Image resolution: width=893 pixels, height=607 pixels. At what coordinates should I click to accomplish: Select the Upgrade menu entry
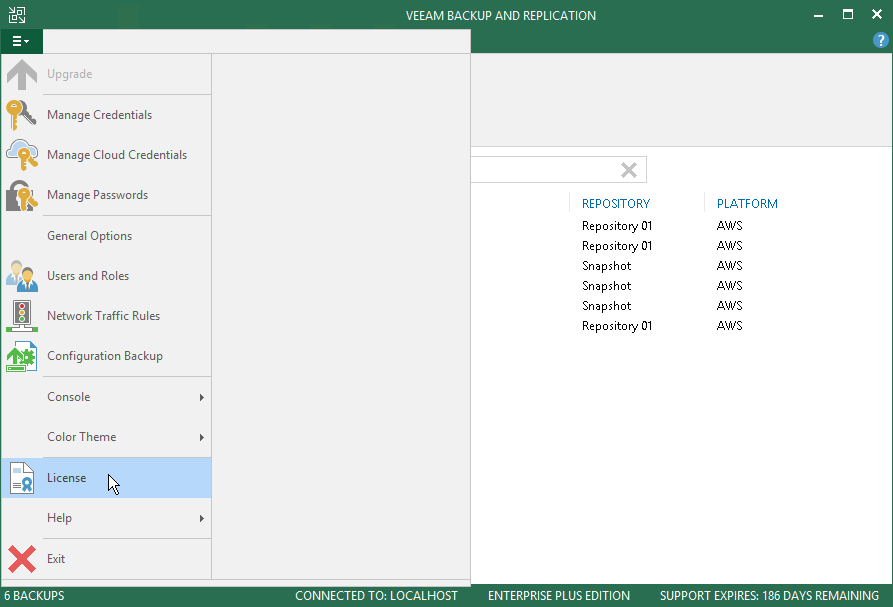tap(106, 74)
